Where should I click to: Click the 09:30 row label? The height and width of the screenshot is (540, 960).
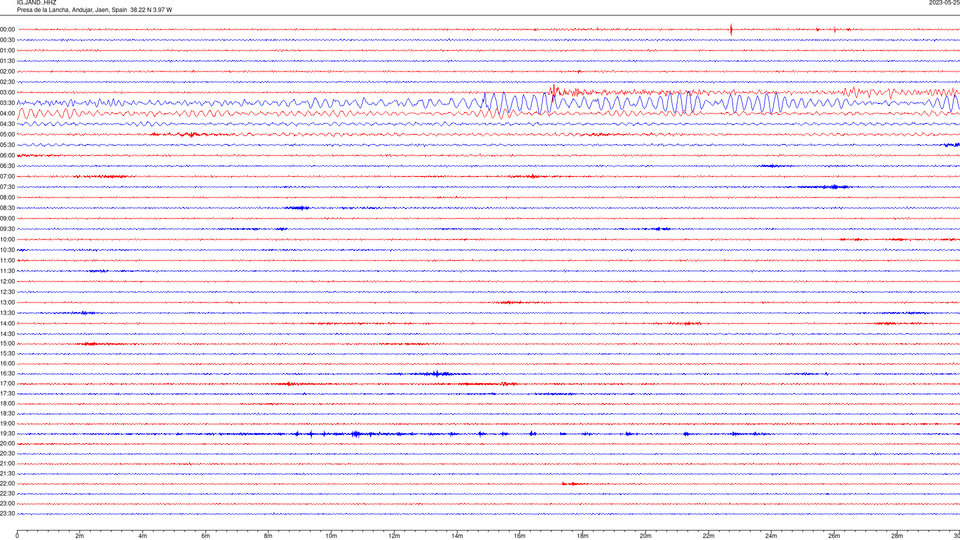(7, 229)
